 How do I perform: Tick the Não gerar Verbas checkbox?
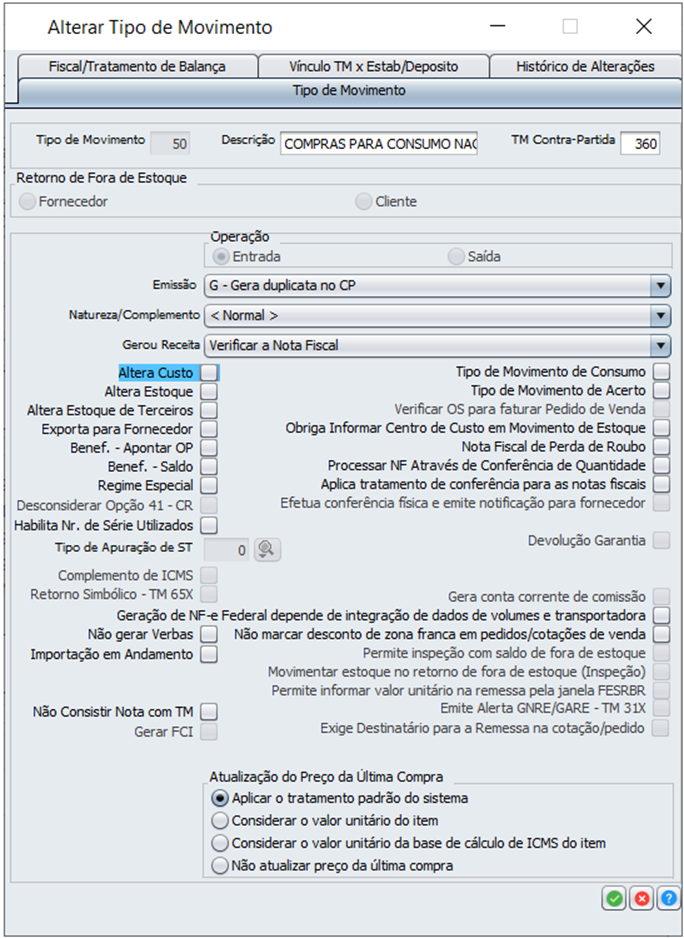point(209,634)
